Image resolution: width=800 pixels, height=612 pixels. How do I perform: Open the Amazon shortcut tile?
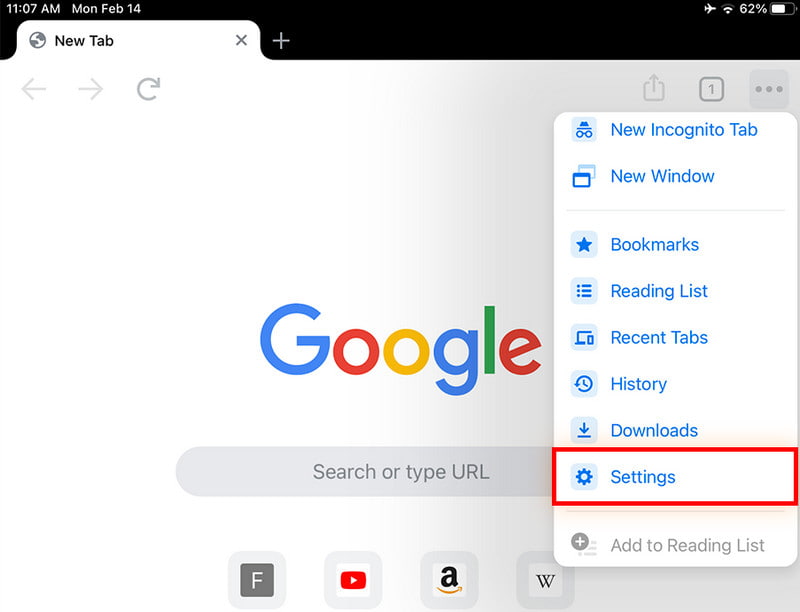[449, 580]
